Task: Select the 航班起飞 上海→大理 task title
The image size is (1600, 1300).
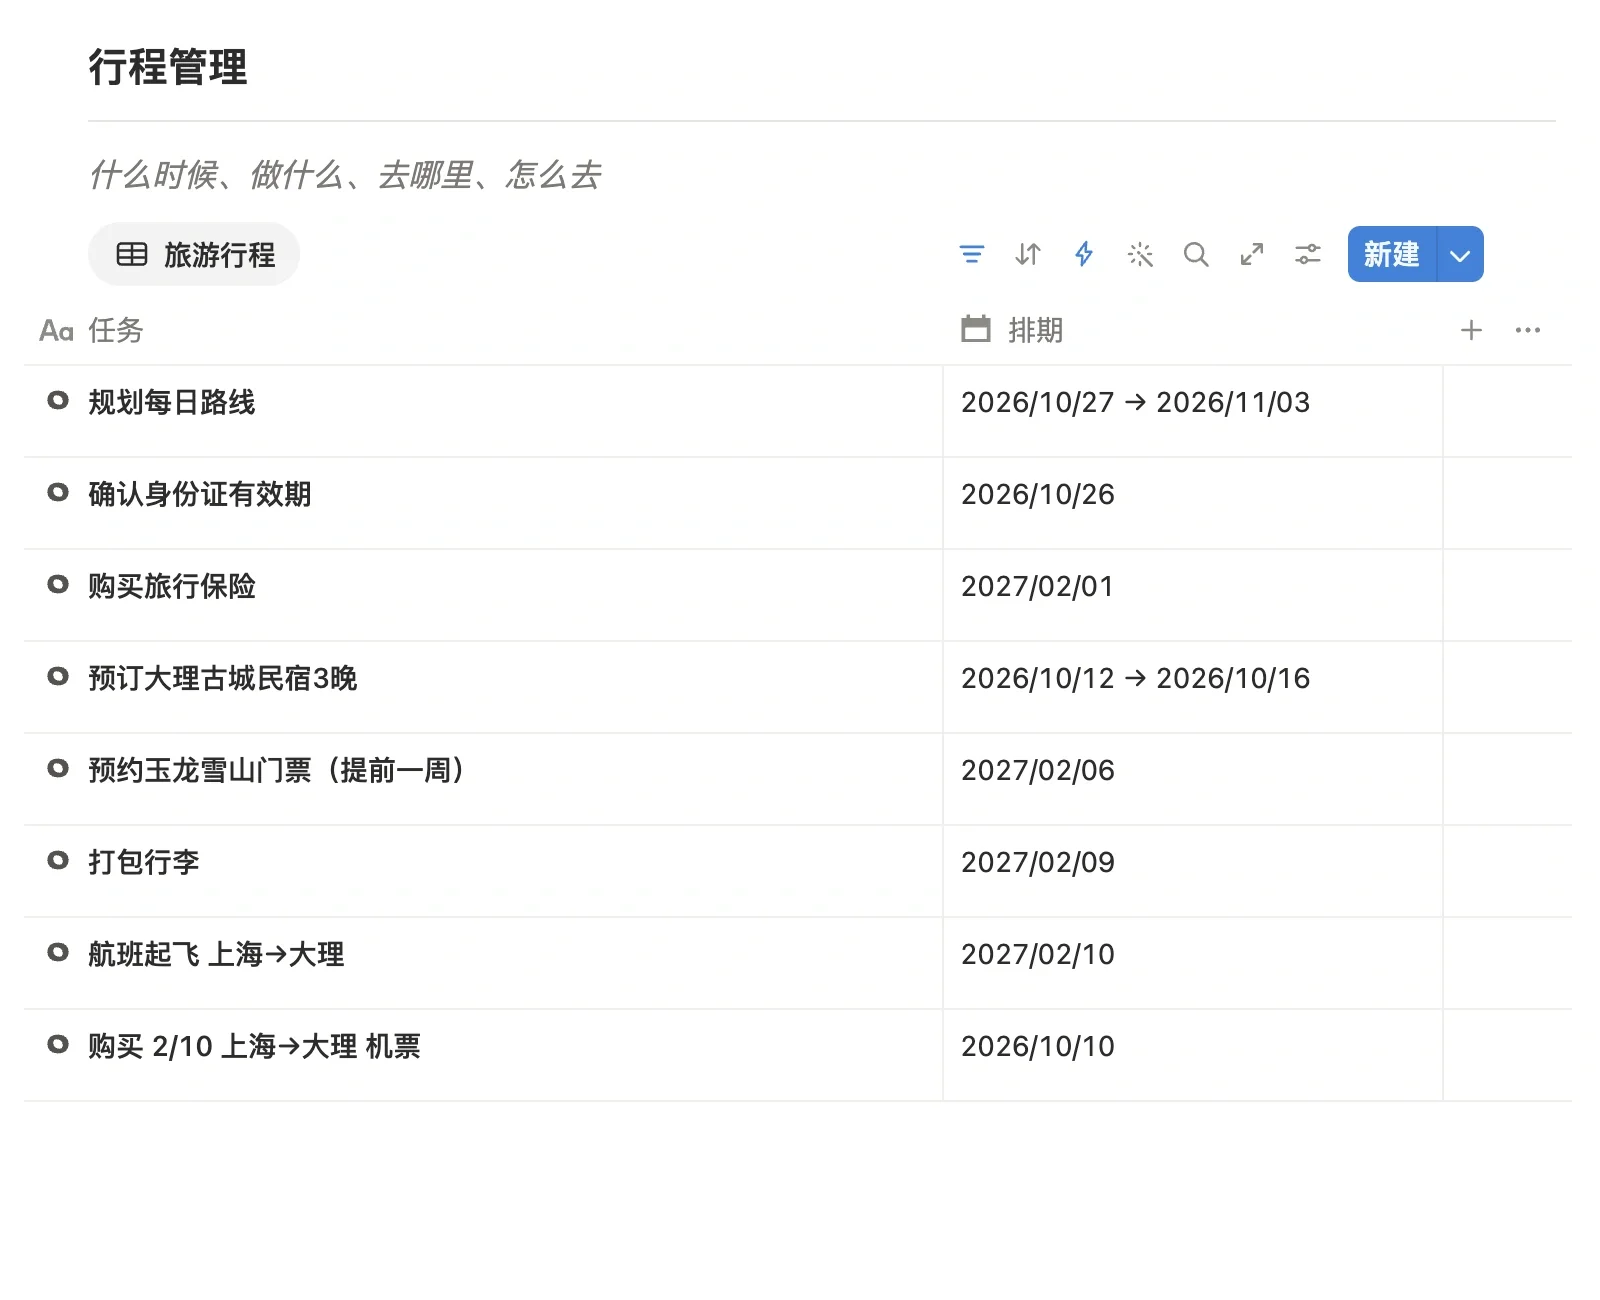Action: pos(215,954)
